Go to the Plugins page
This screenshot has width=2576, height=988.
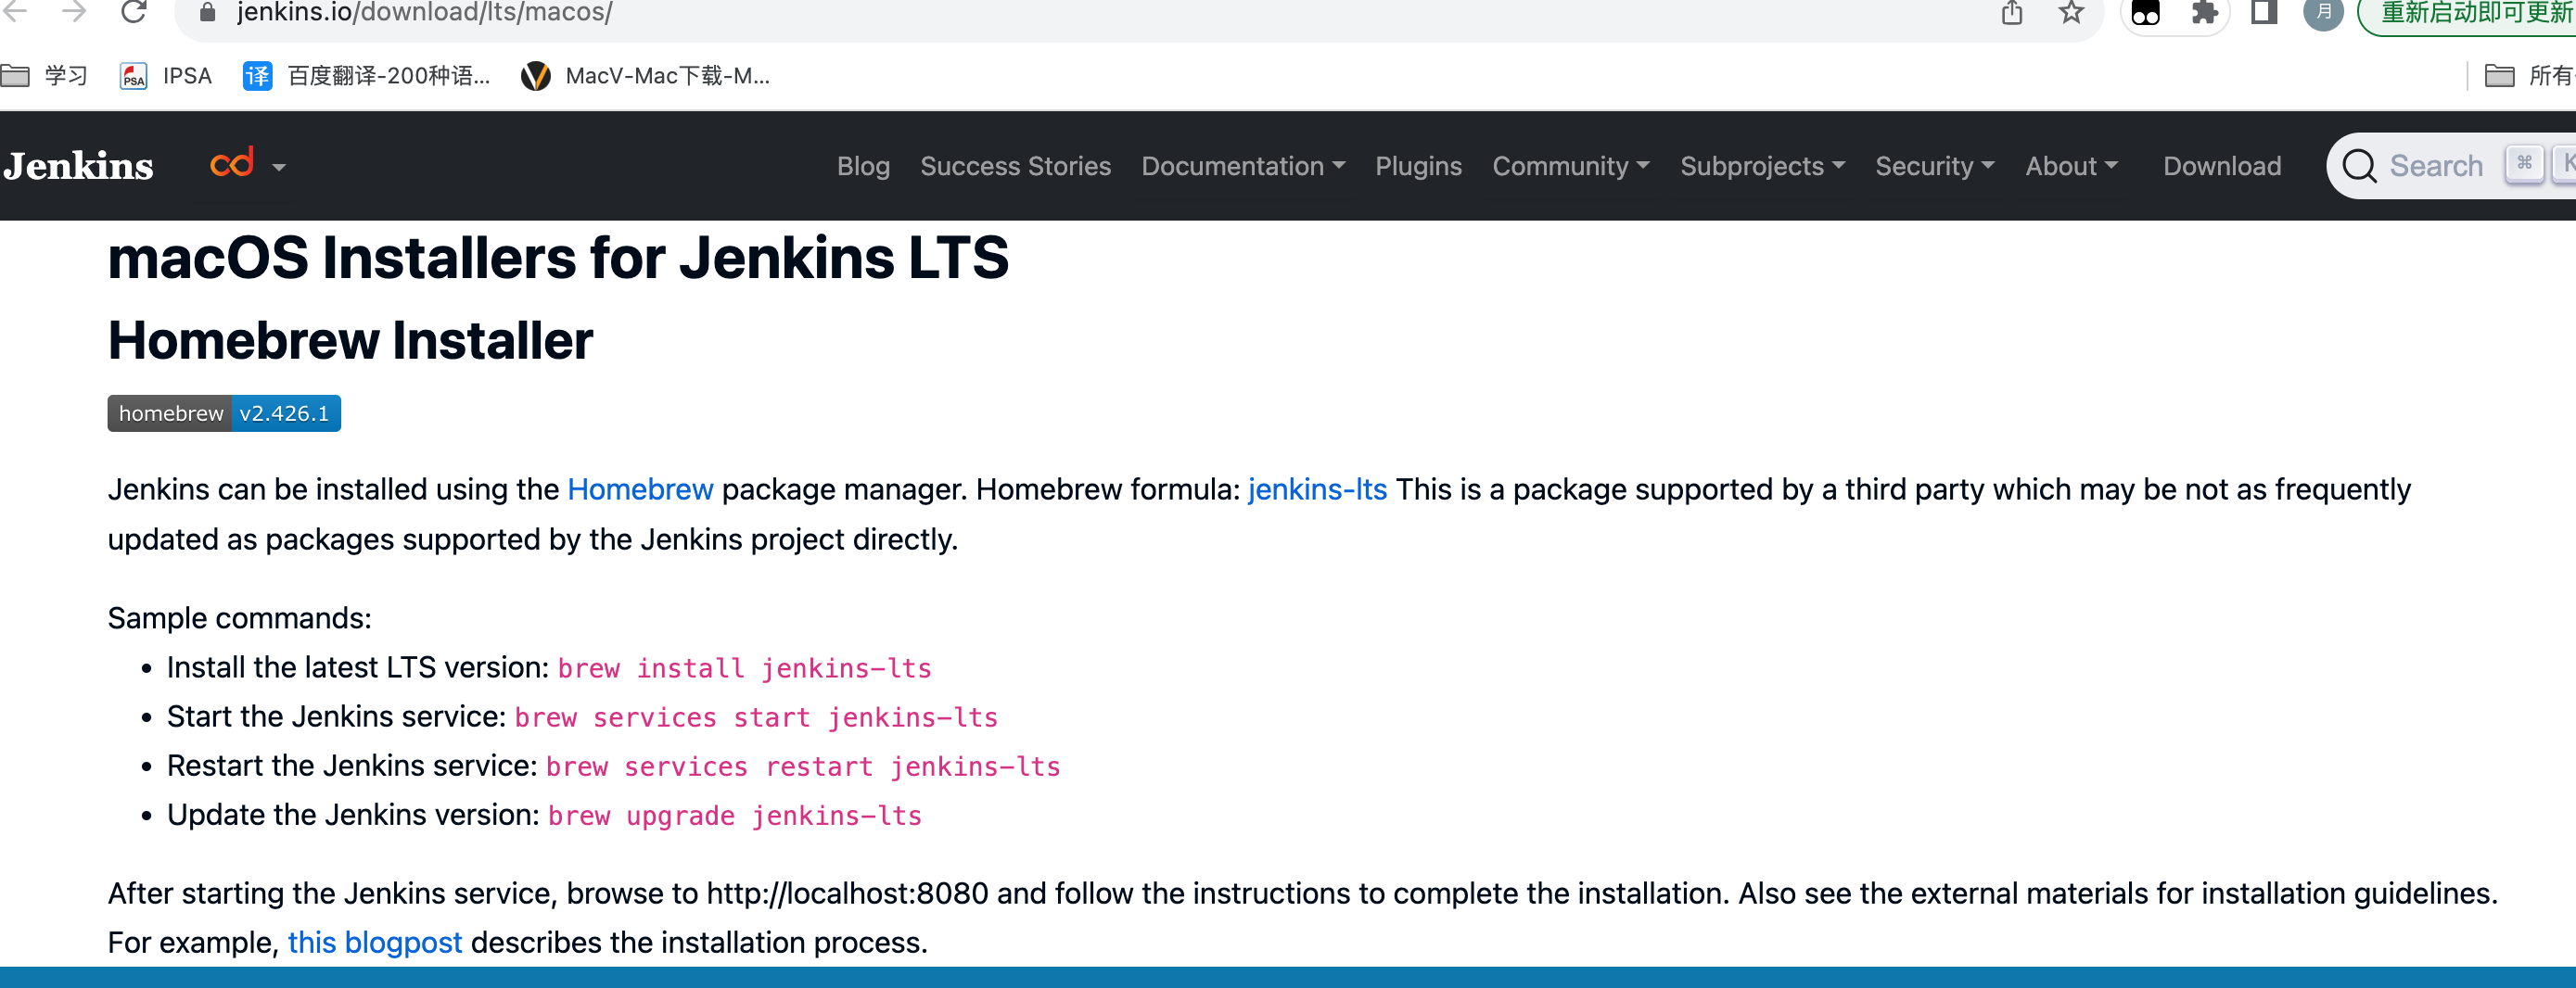1418,166
